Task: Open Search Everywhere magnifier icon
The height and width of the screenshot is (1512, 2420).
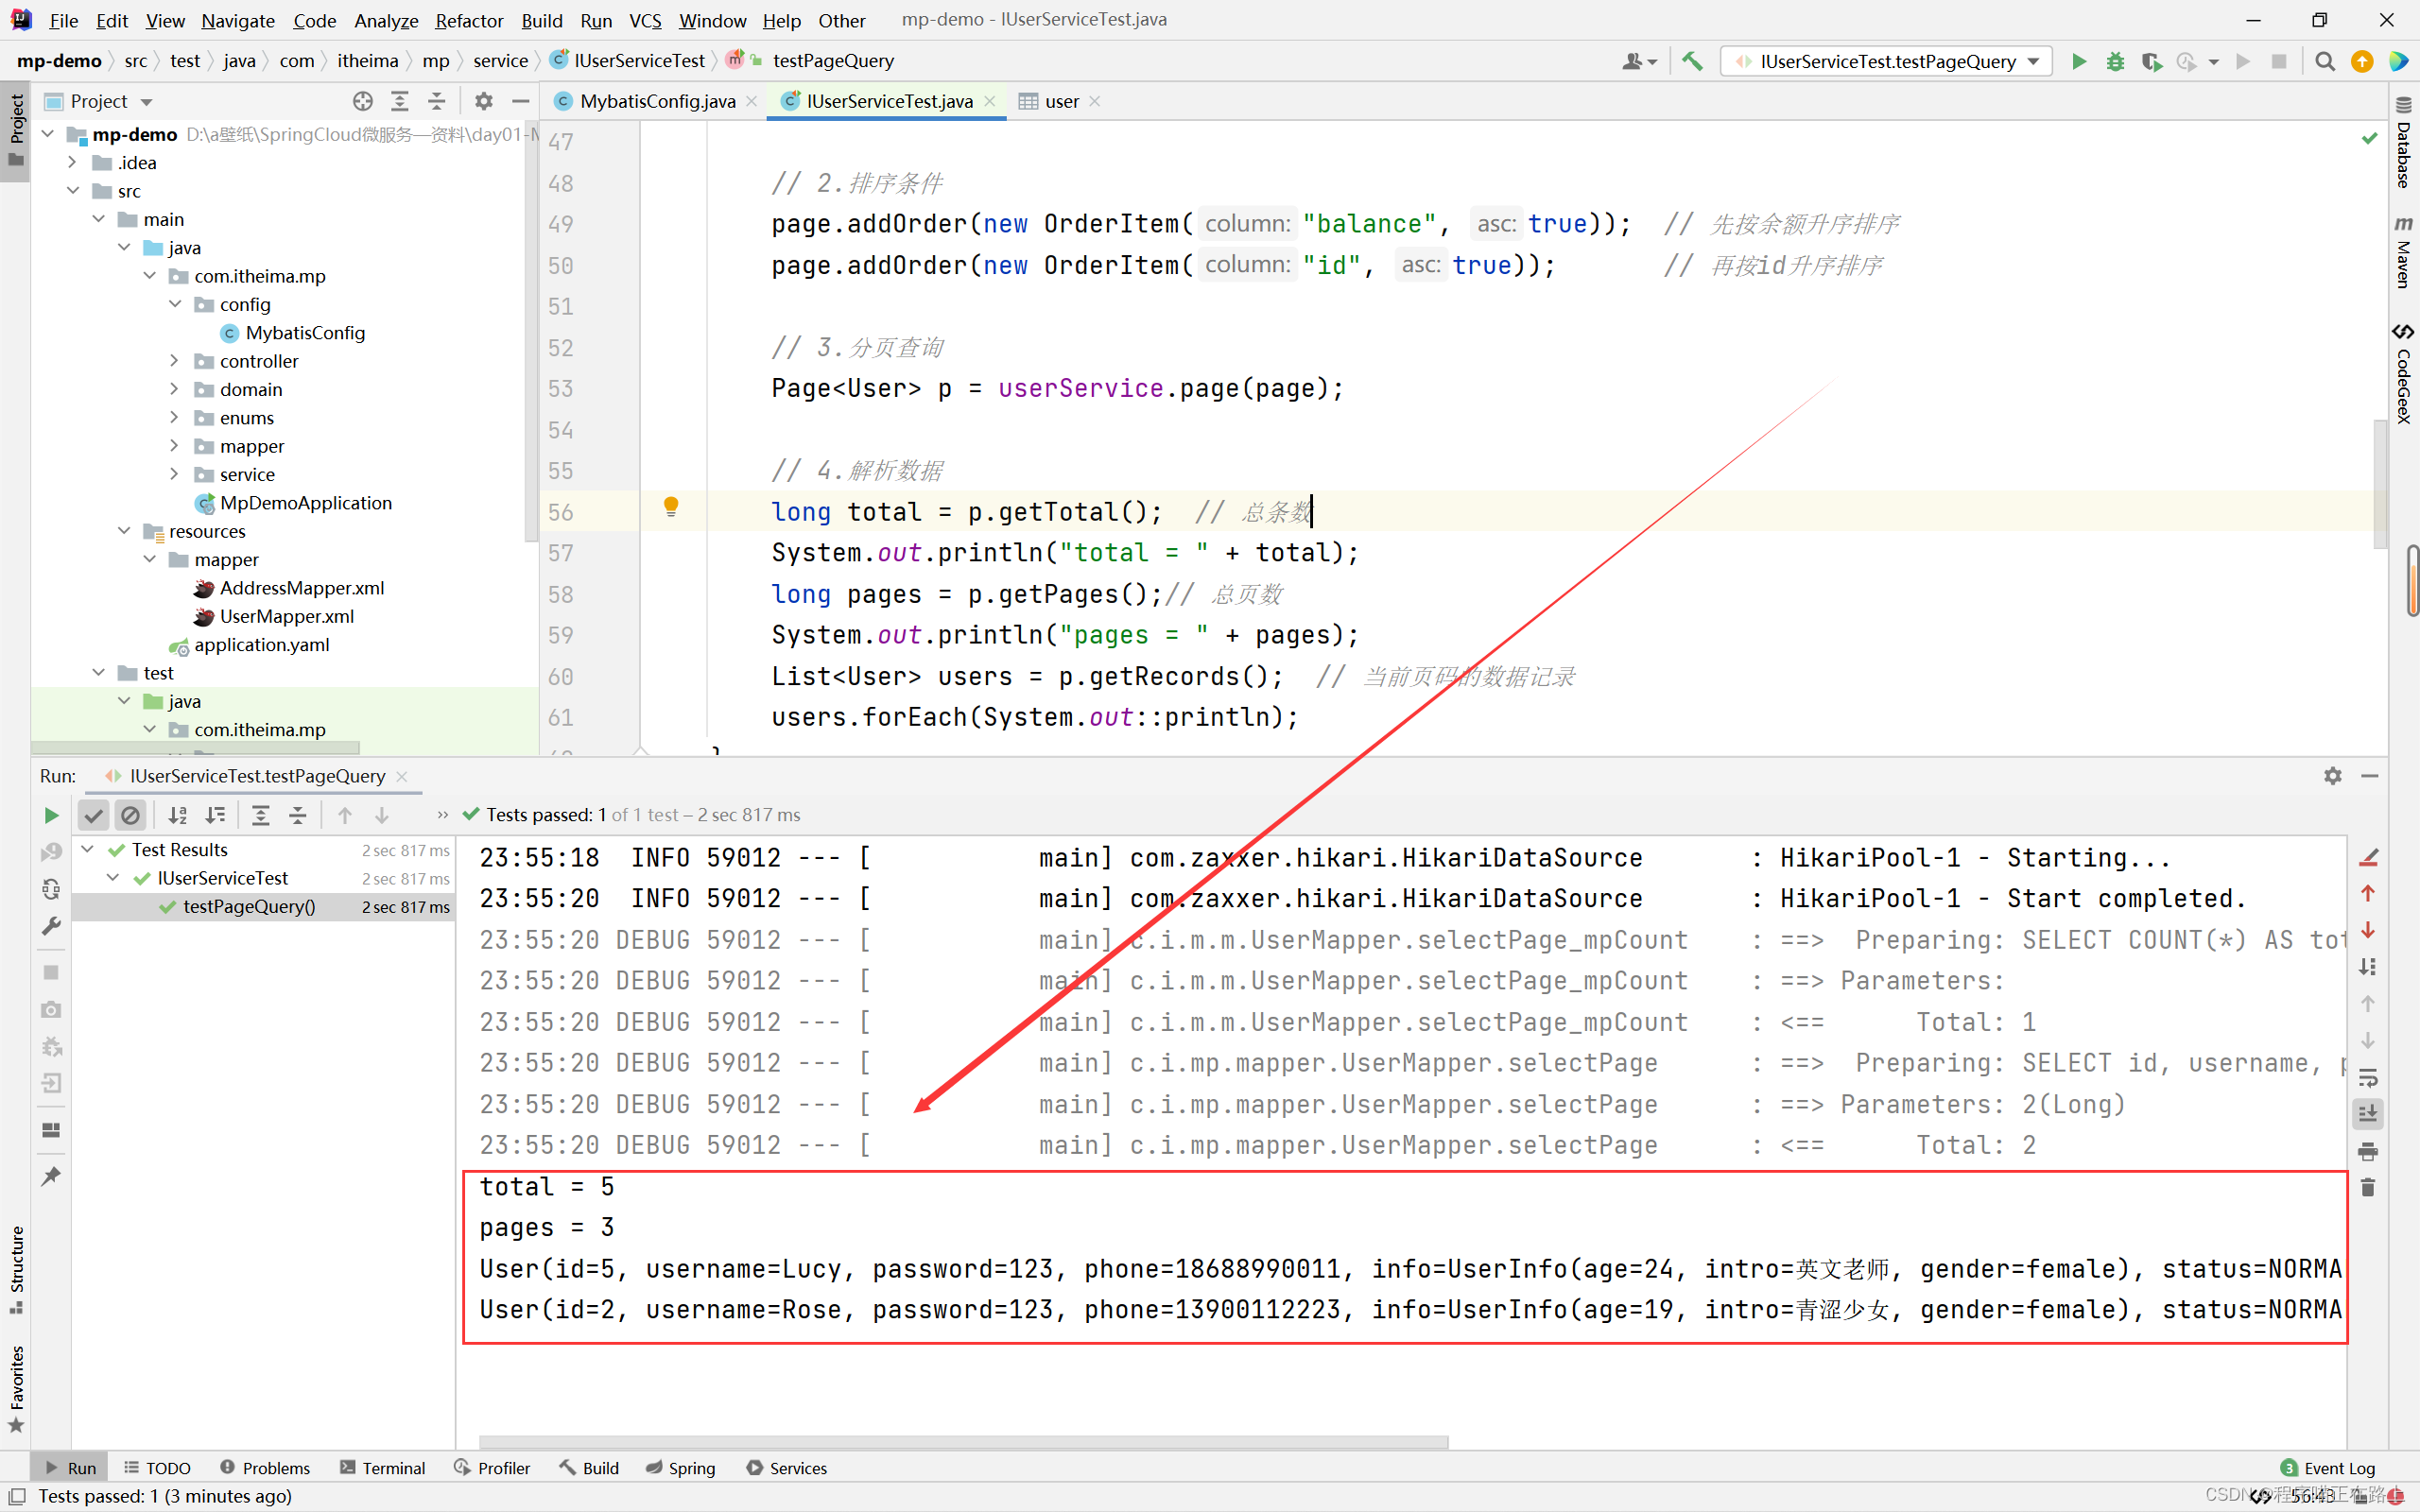Action: click(2325, 61)
